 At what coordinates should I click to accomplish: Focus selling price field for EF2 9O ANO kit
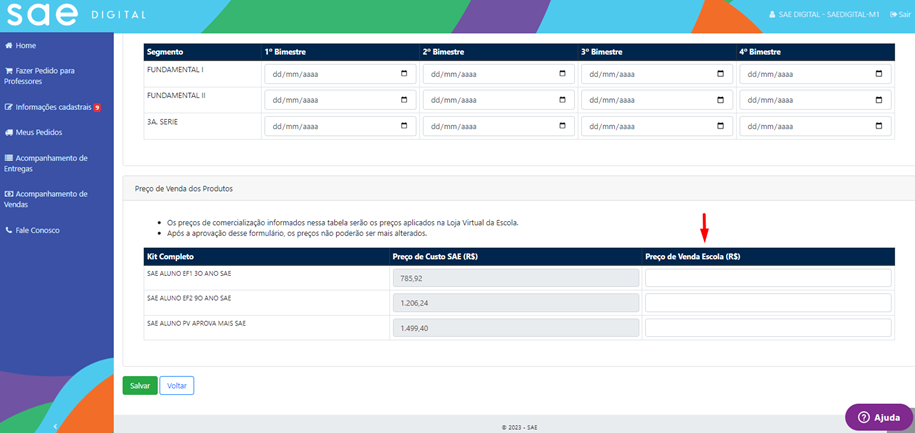coord(768,303)
